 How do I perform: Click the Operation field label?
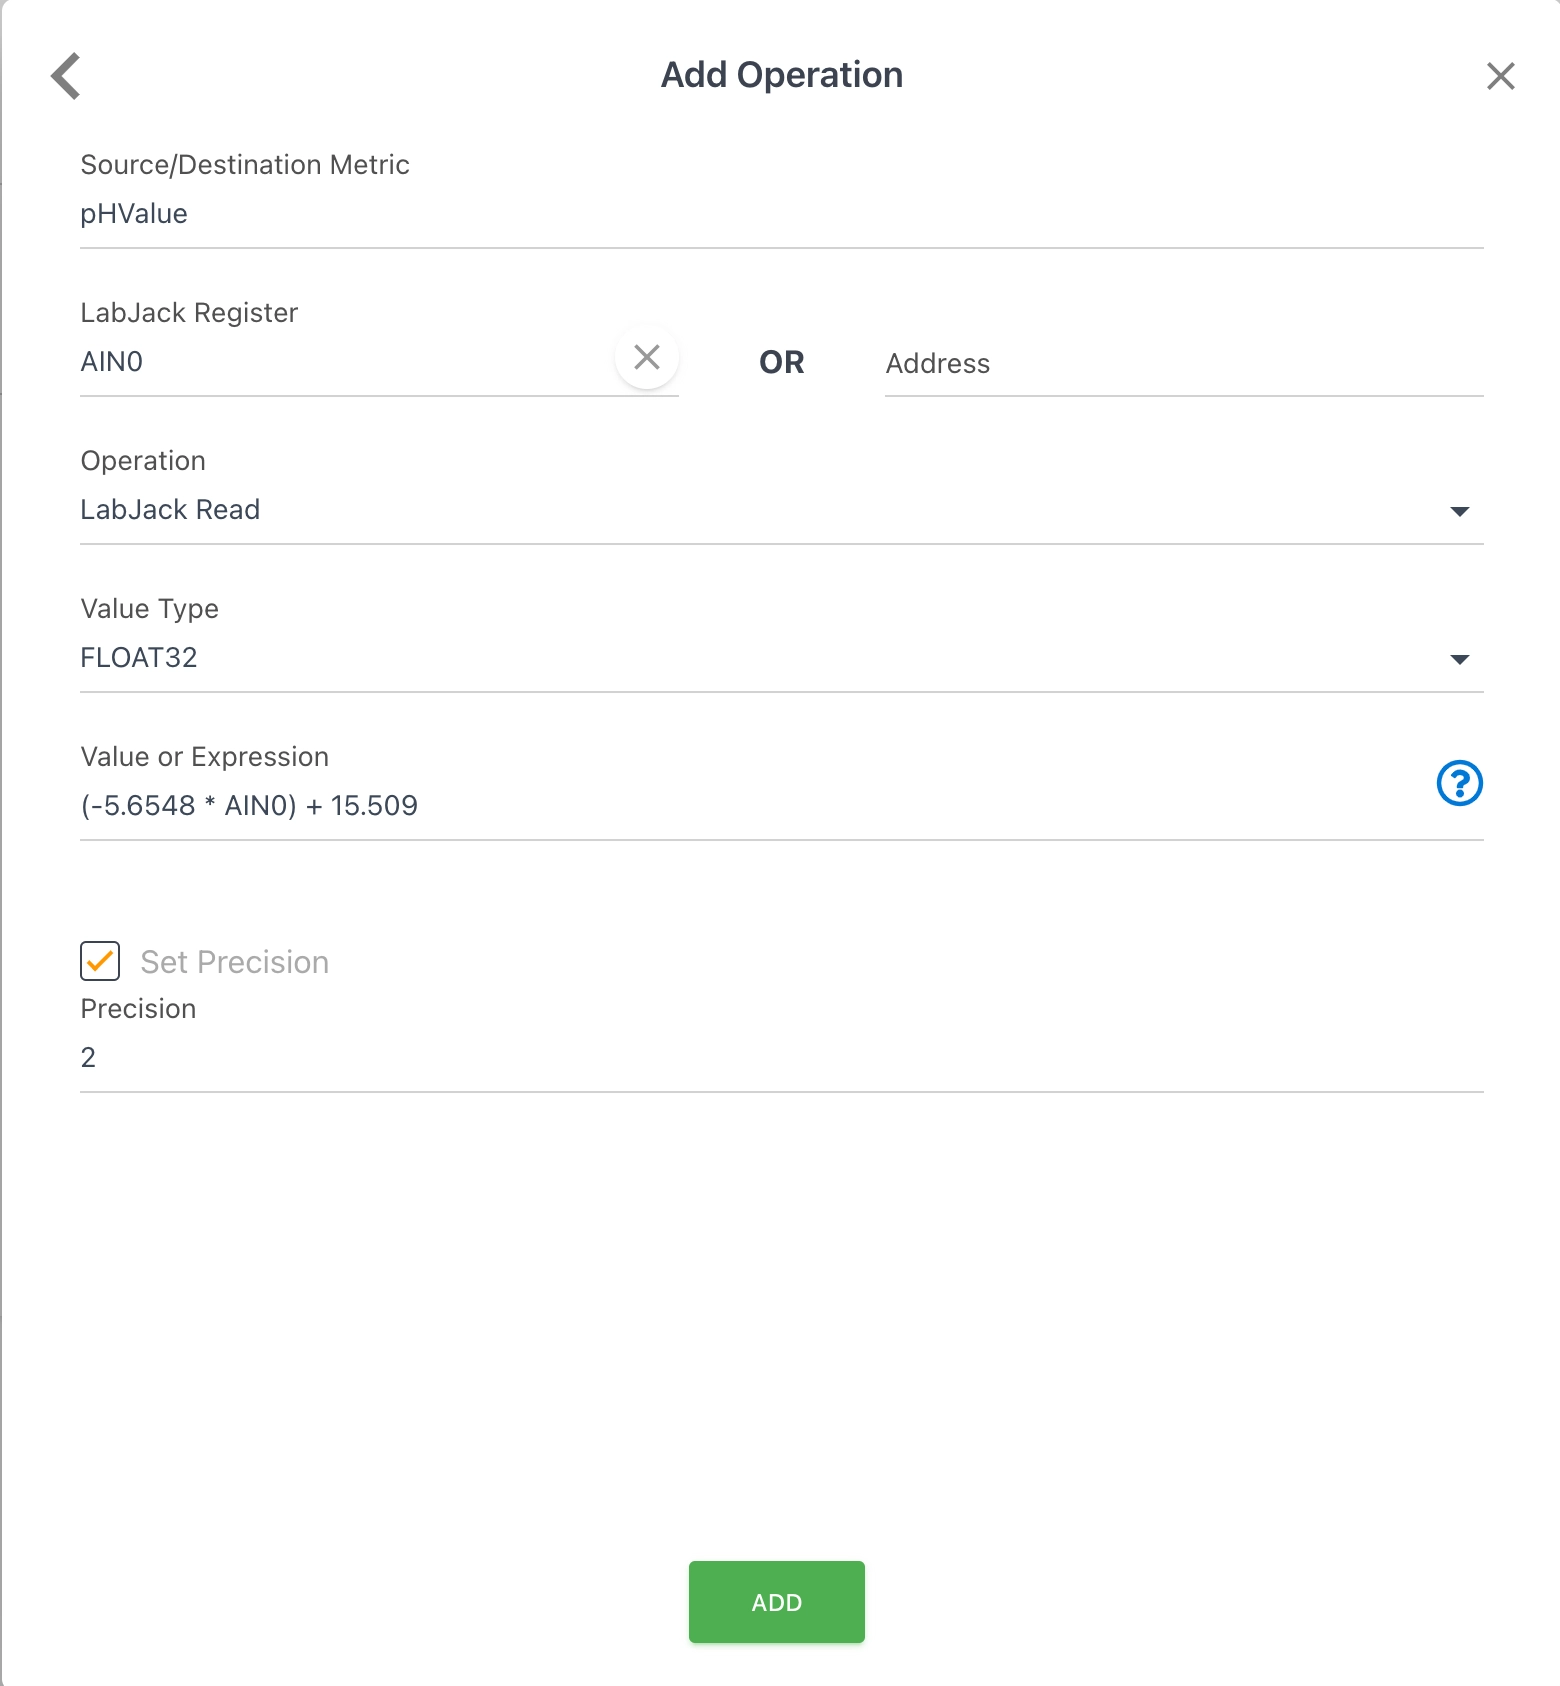[x=143, y=461]
